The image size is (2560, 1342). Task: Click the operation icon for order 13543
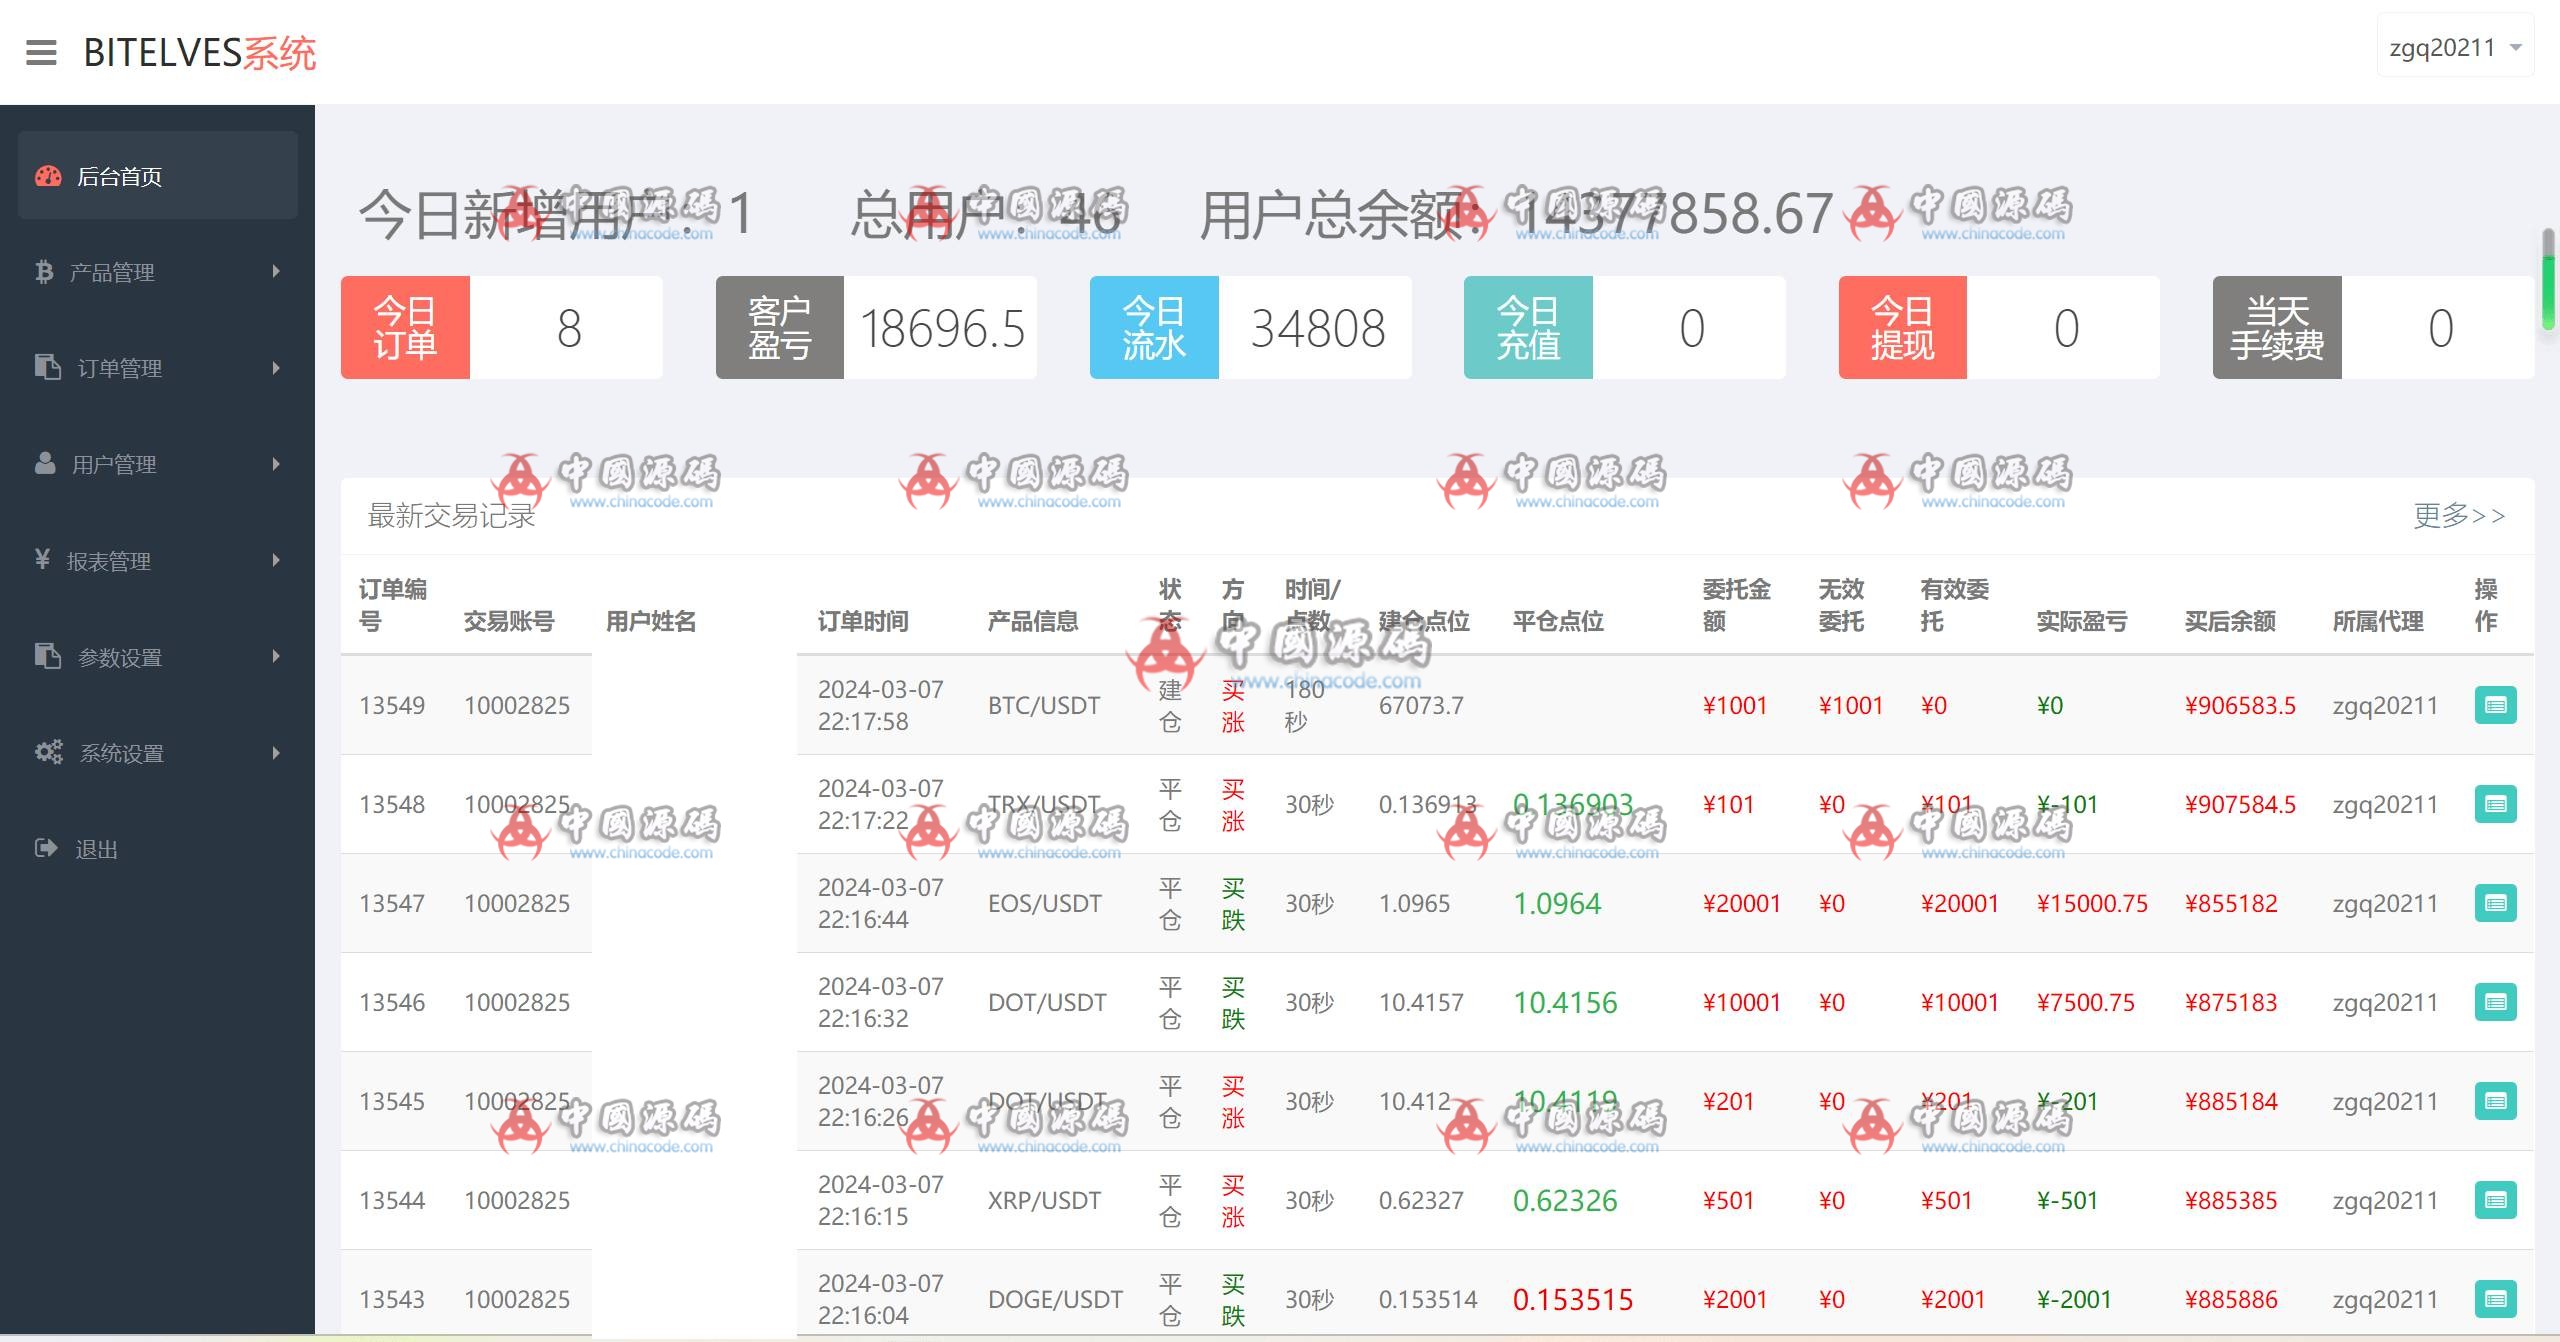point(2496,1298)
